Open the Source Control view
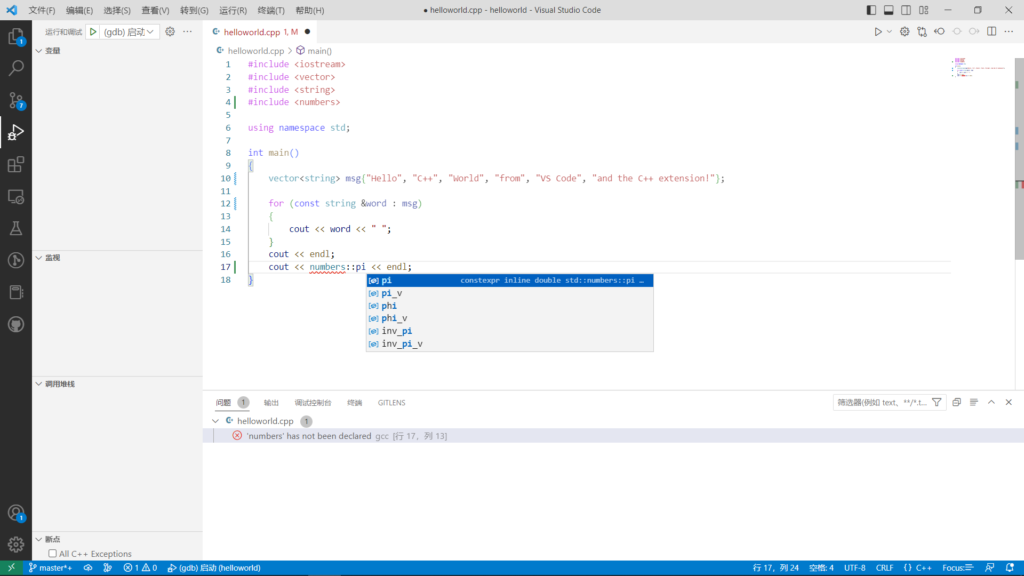Viewport: 1024px width, 576px height. pyautogui.click(x=16, y=100)
